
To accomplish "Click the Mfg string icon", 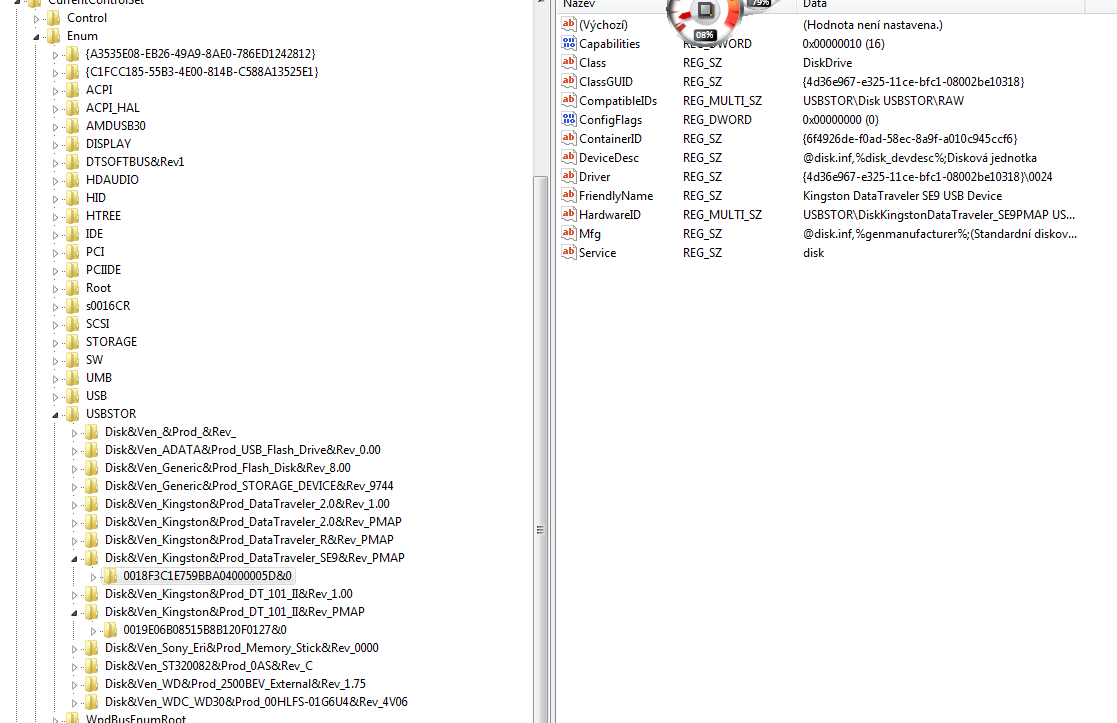I will point(568,234).
